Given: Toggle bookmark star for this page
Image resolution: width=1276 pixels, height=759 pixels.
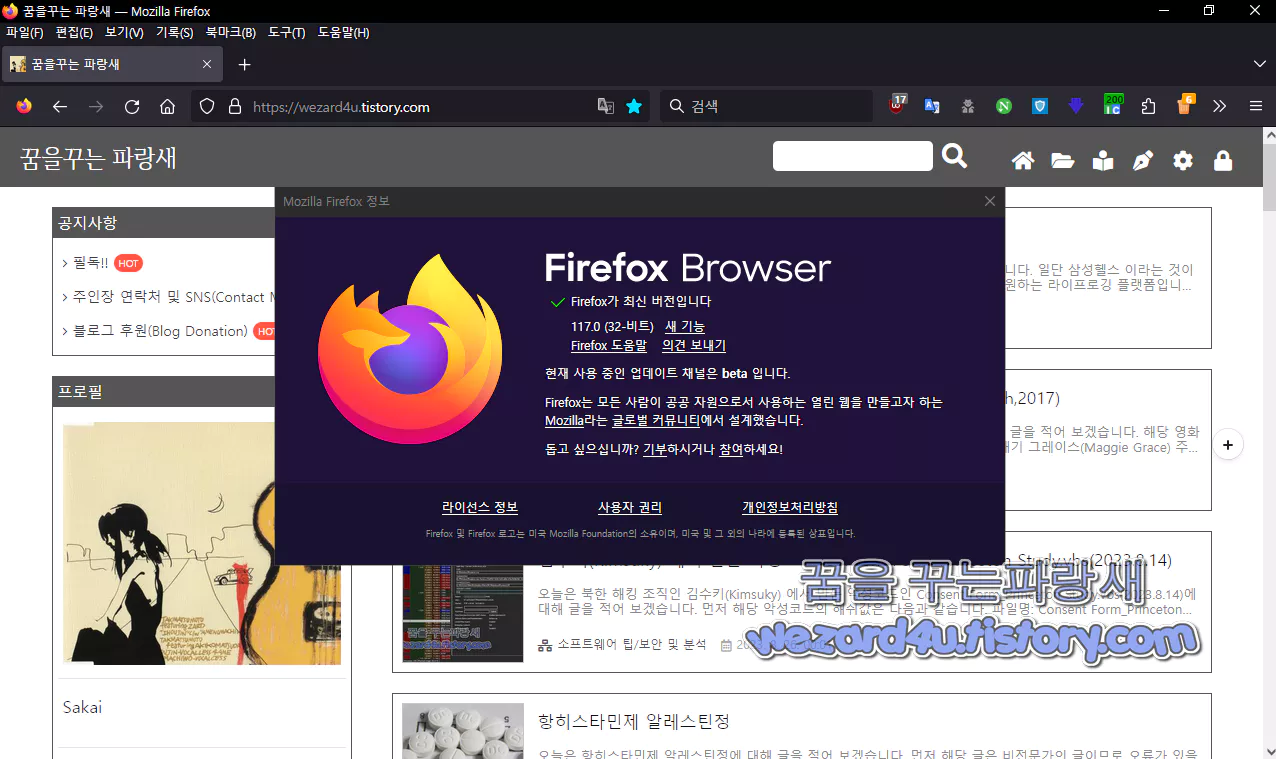Looking at the screenshot, I should 634,106.
